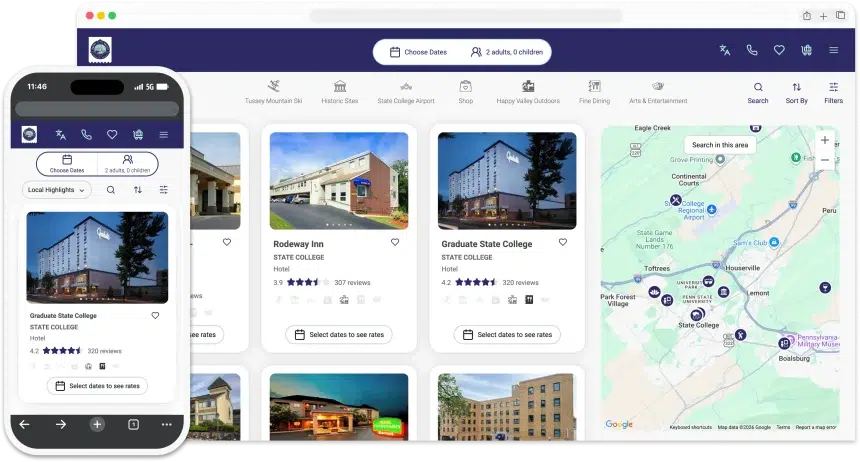Select the State College Airport category
This screenshot has height=462, width=860.
(406, 92)
